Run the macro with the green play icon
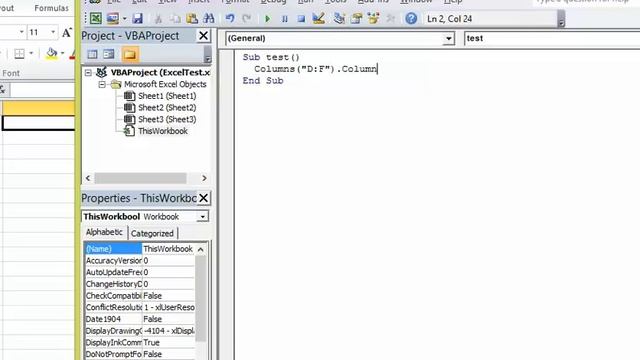The image size is (640, 360). 268,19
